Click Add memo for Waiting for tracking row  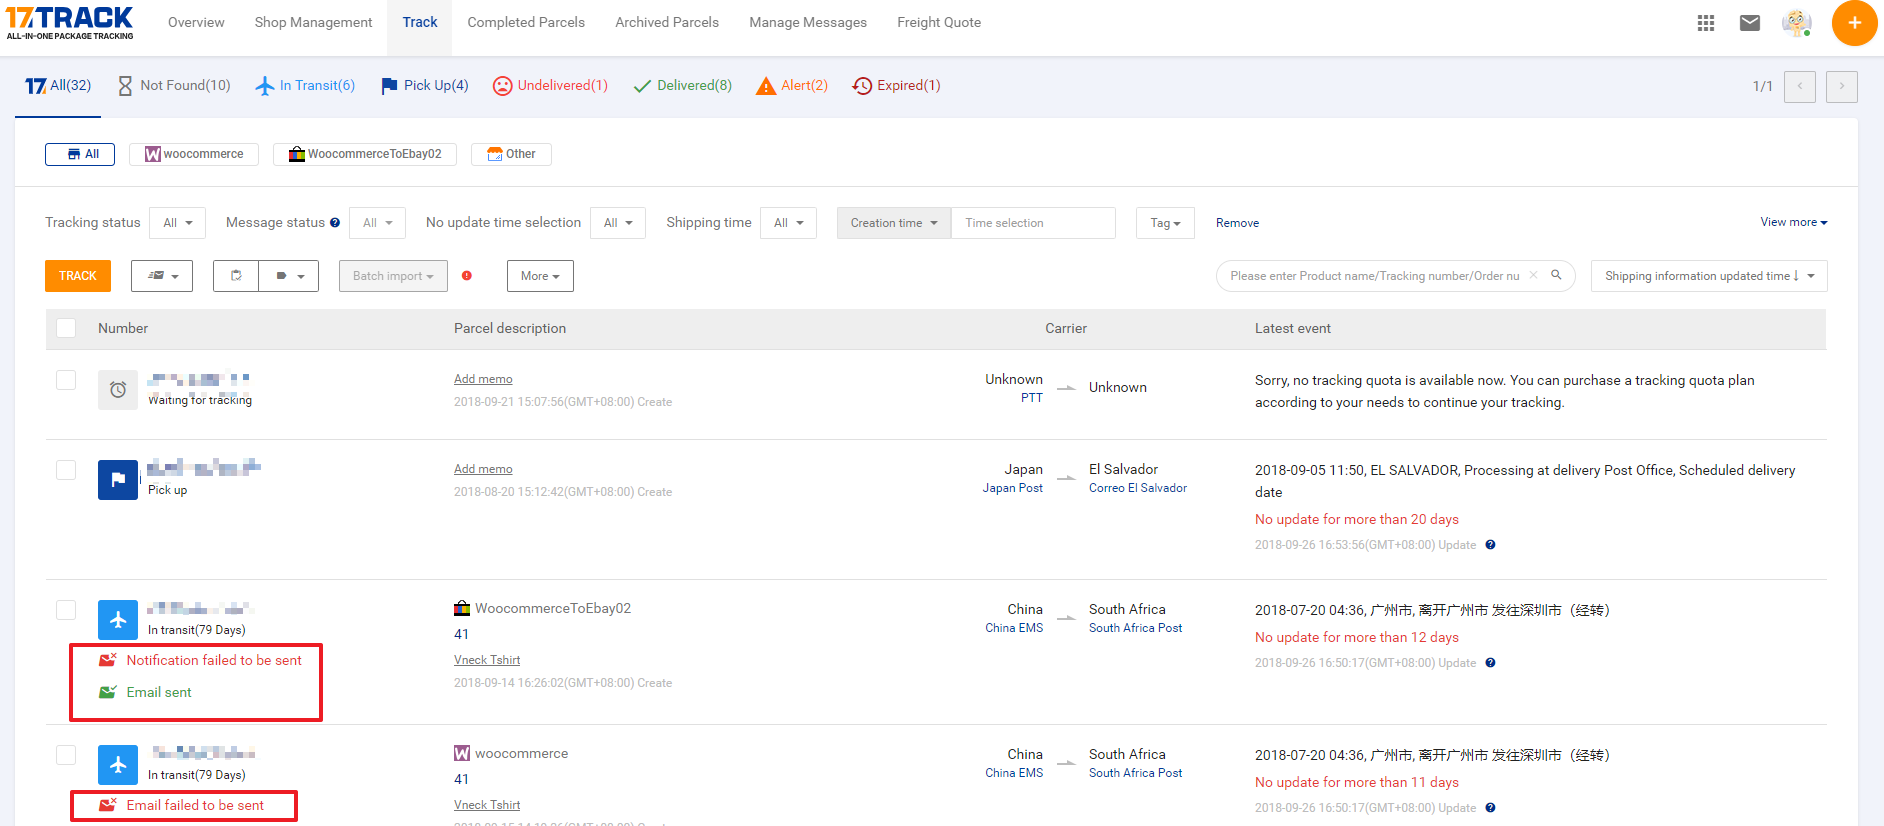tap(483, 379)
